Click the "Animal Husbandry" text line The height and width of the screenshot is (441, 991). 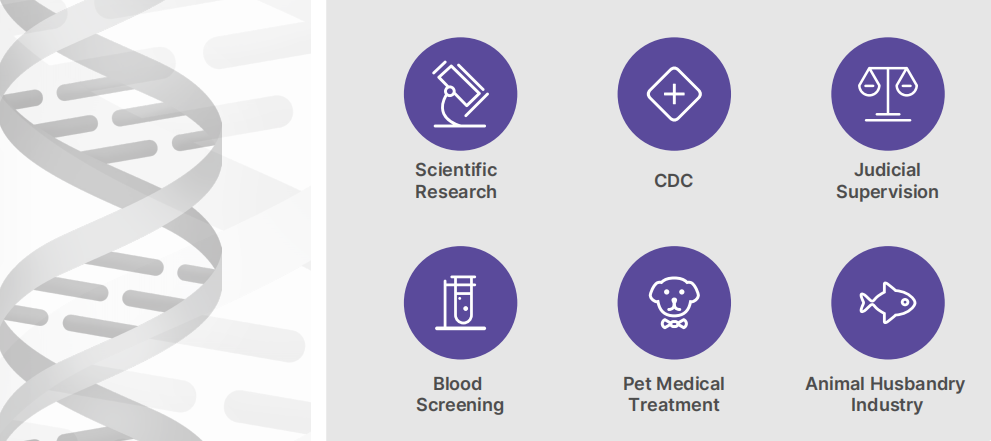886,384
